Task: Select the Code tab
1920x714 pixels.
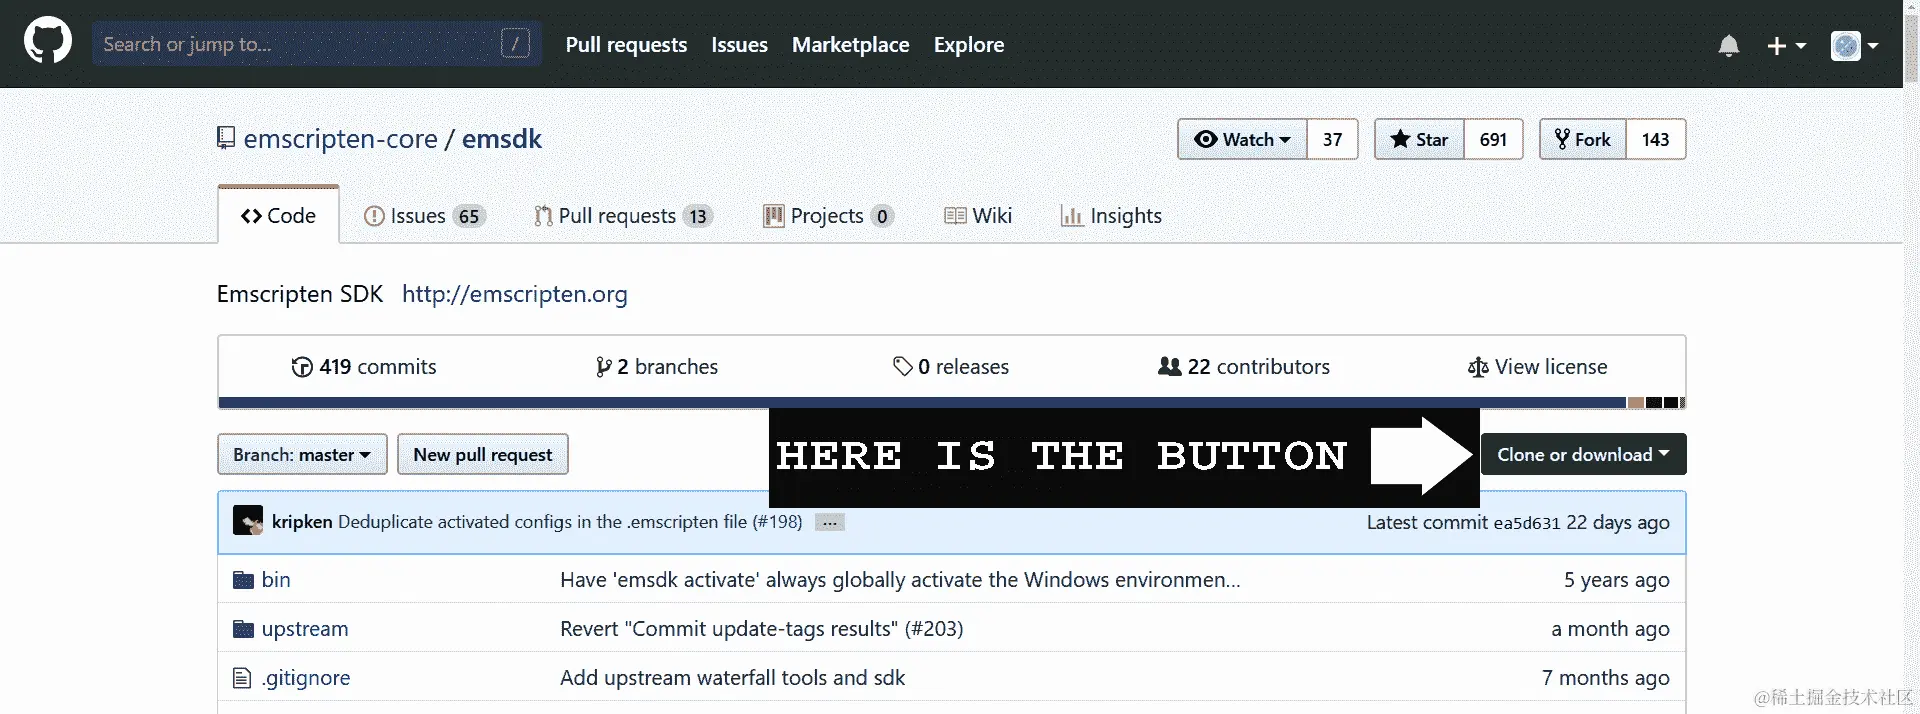Action: click(278, 215)
